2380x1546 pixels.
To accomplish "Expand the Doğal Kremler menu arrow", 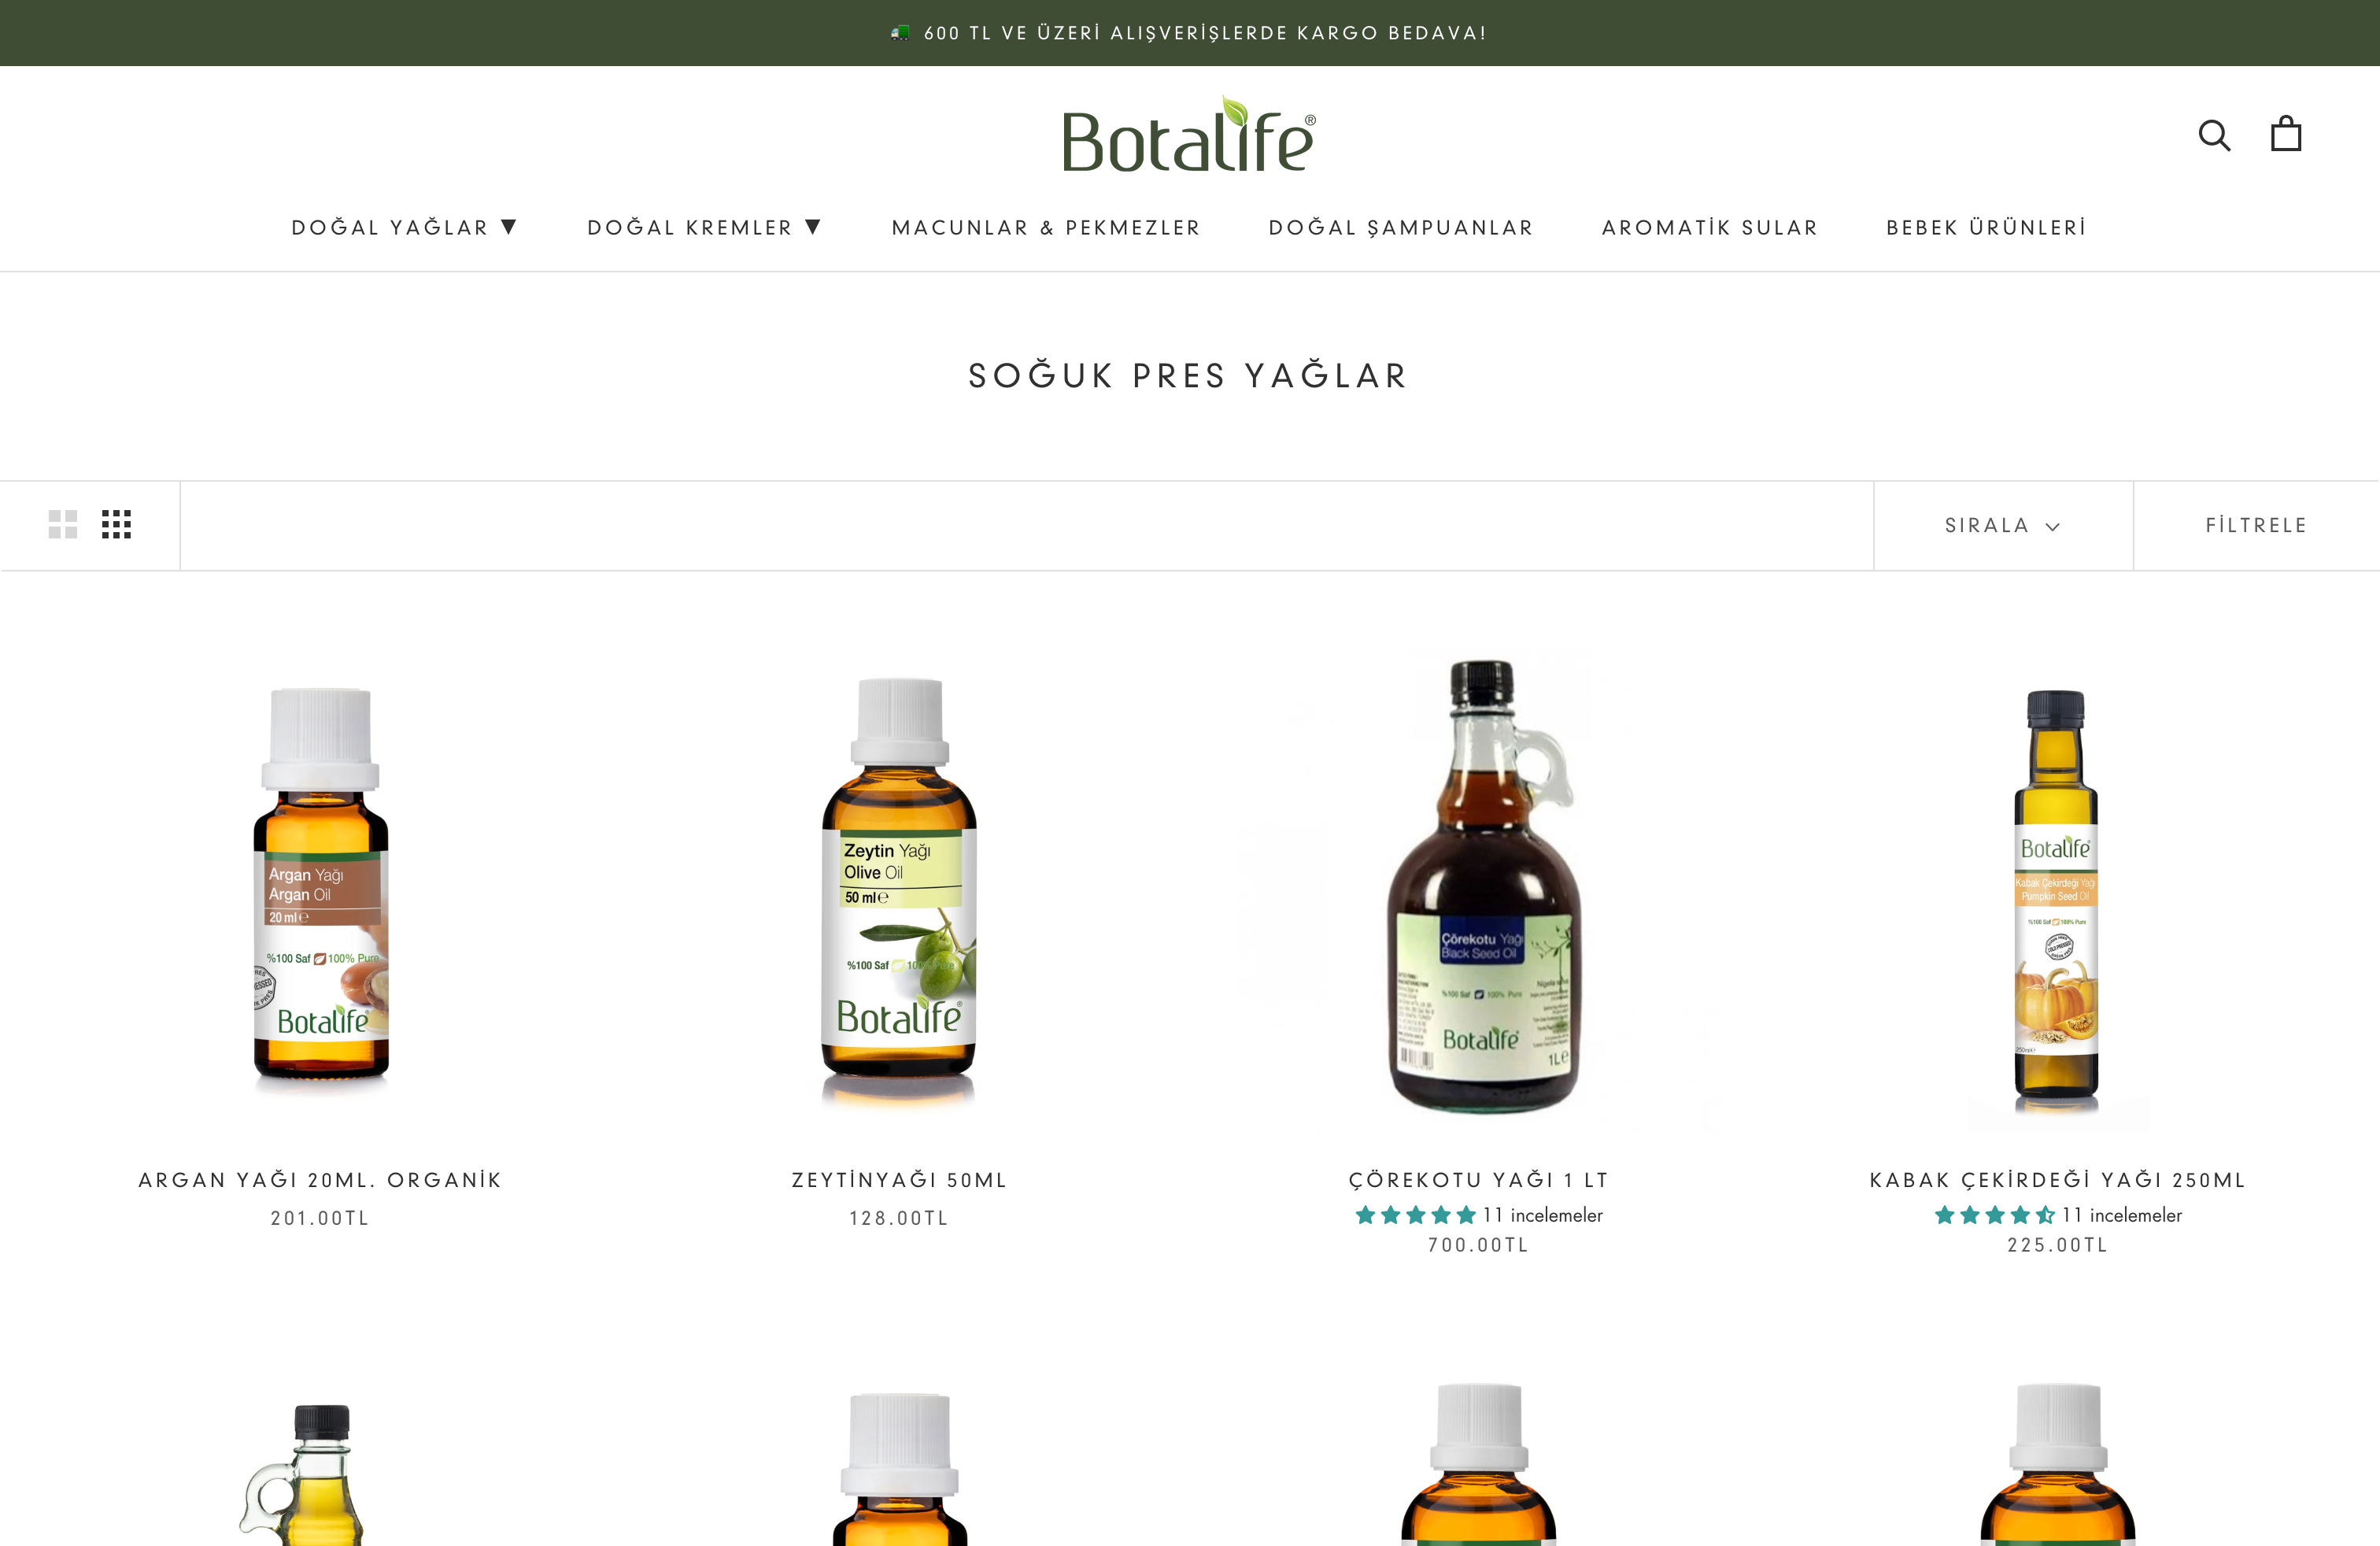I will [x=813, y=227].
